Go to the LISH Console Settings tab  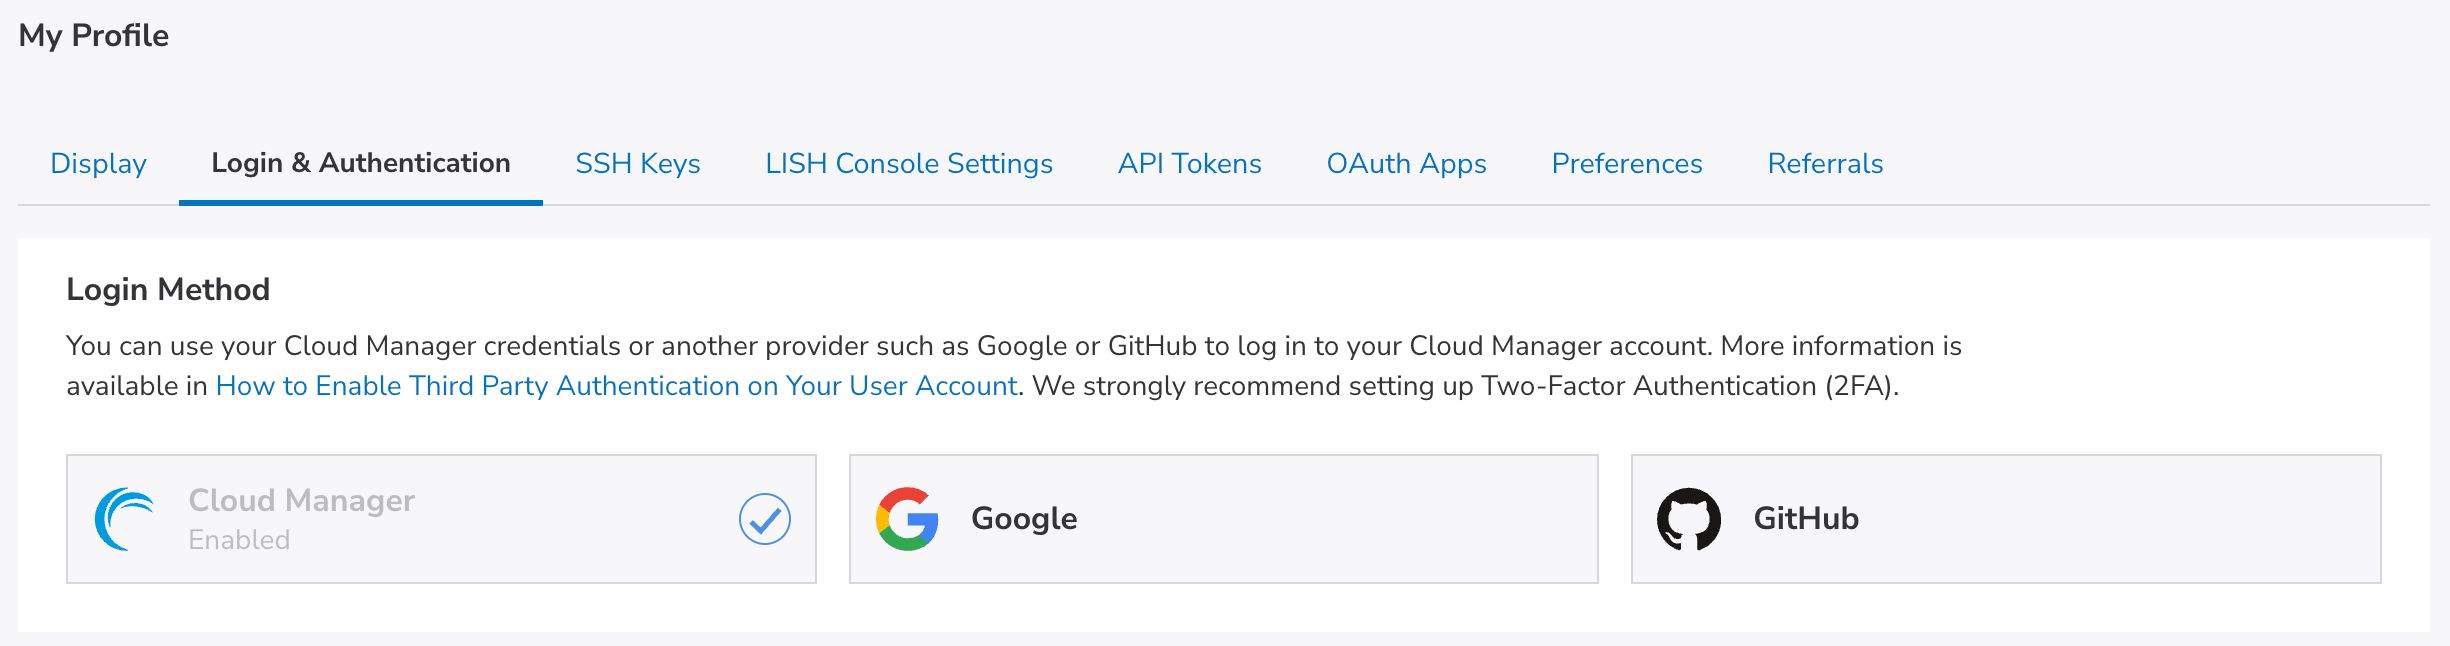coord(909,163)
